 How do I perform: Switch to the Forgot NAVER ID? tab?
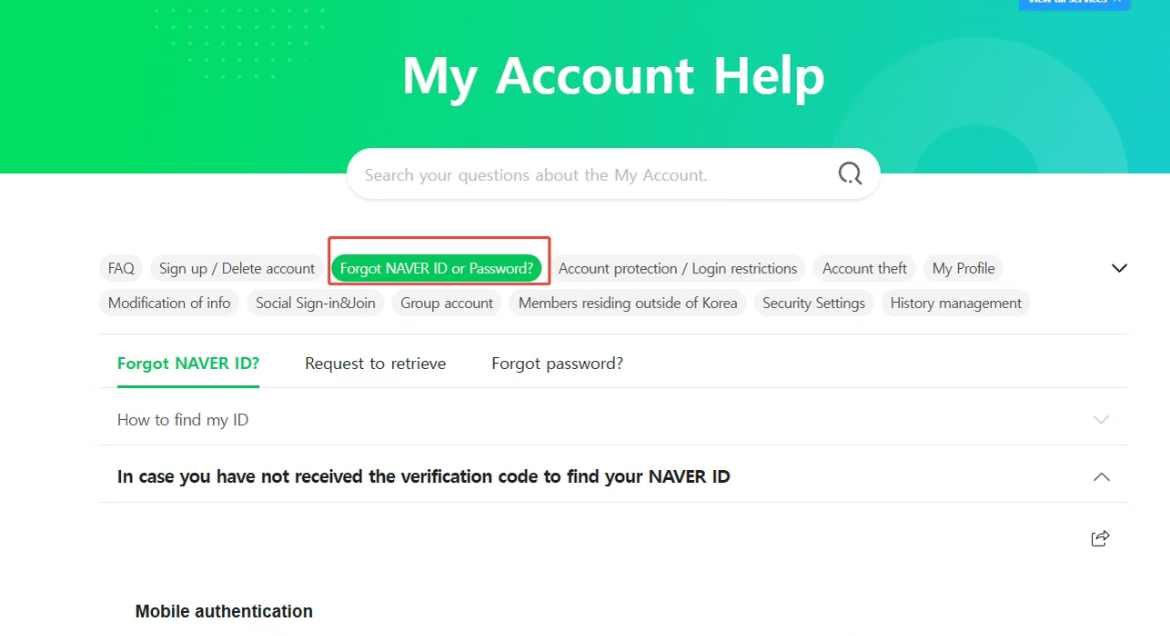(x=188, y=363)
